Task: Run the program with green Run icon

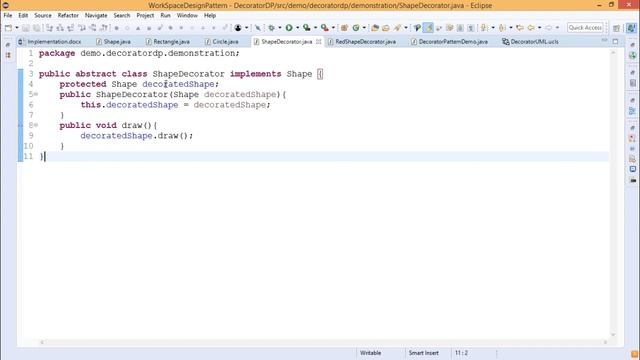Action: (289, 28)
